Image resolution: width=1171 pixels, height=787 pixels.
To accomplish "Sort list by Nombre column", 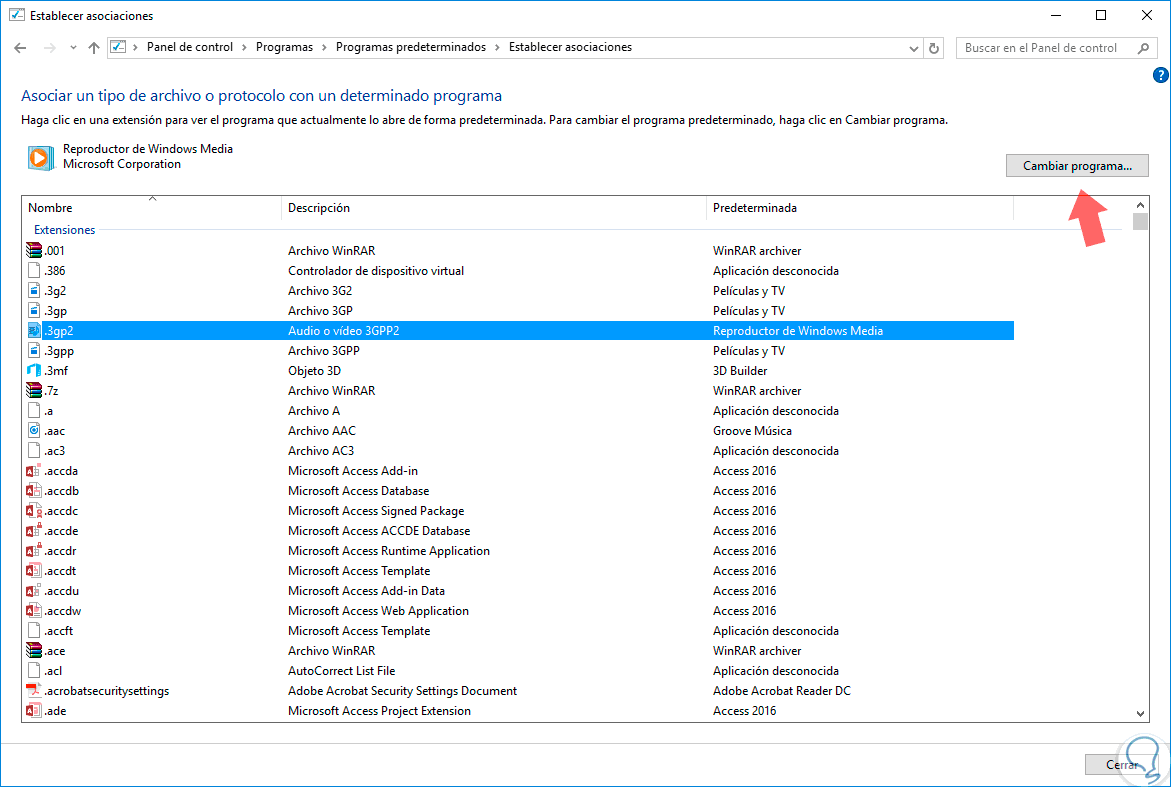I will tap(152, 208).
